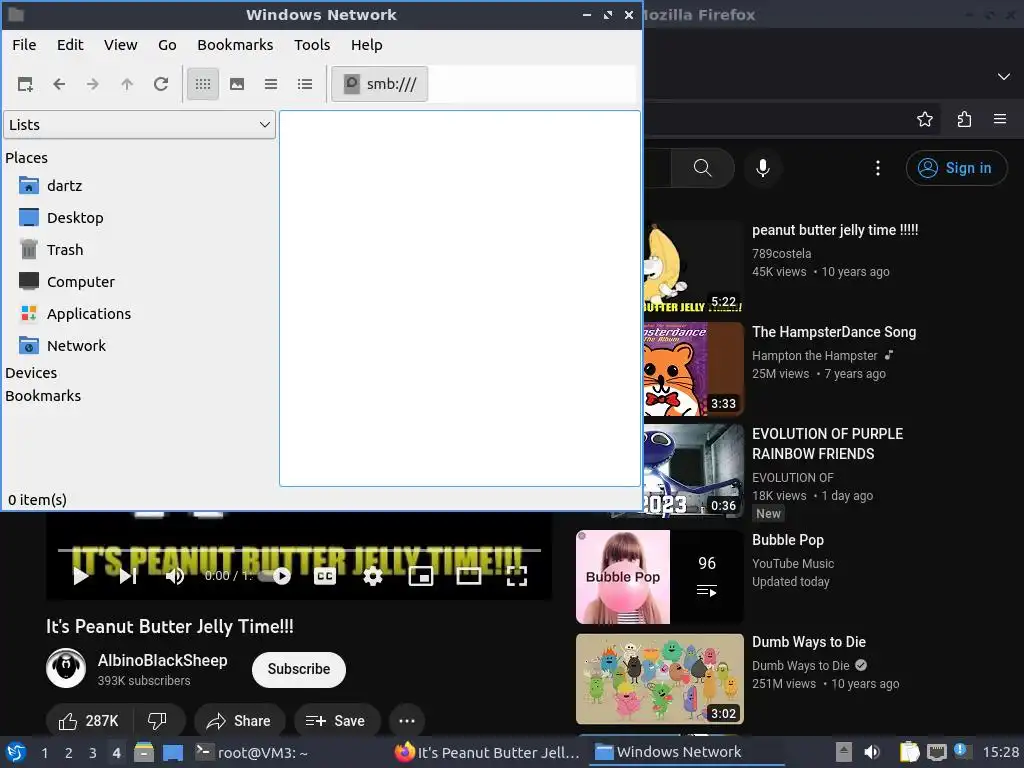The height and width of the screenshot is (768, 1024).
Task: Open Bubble Pop playlist thumbnail
Action: pos(660,577)
